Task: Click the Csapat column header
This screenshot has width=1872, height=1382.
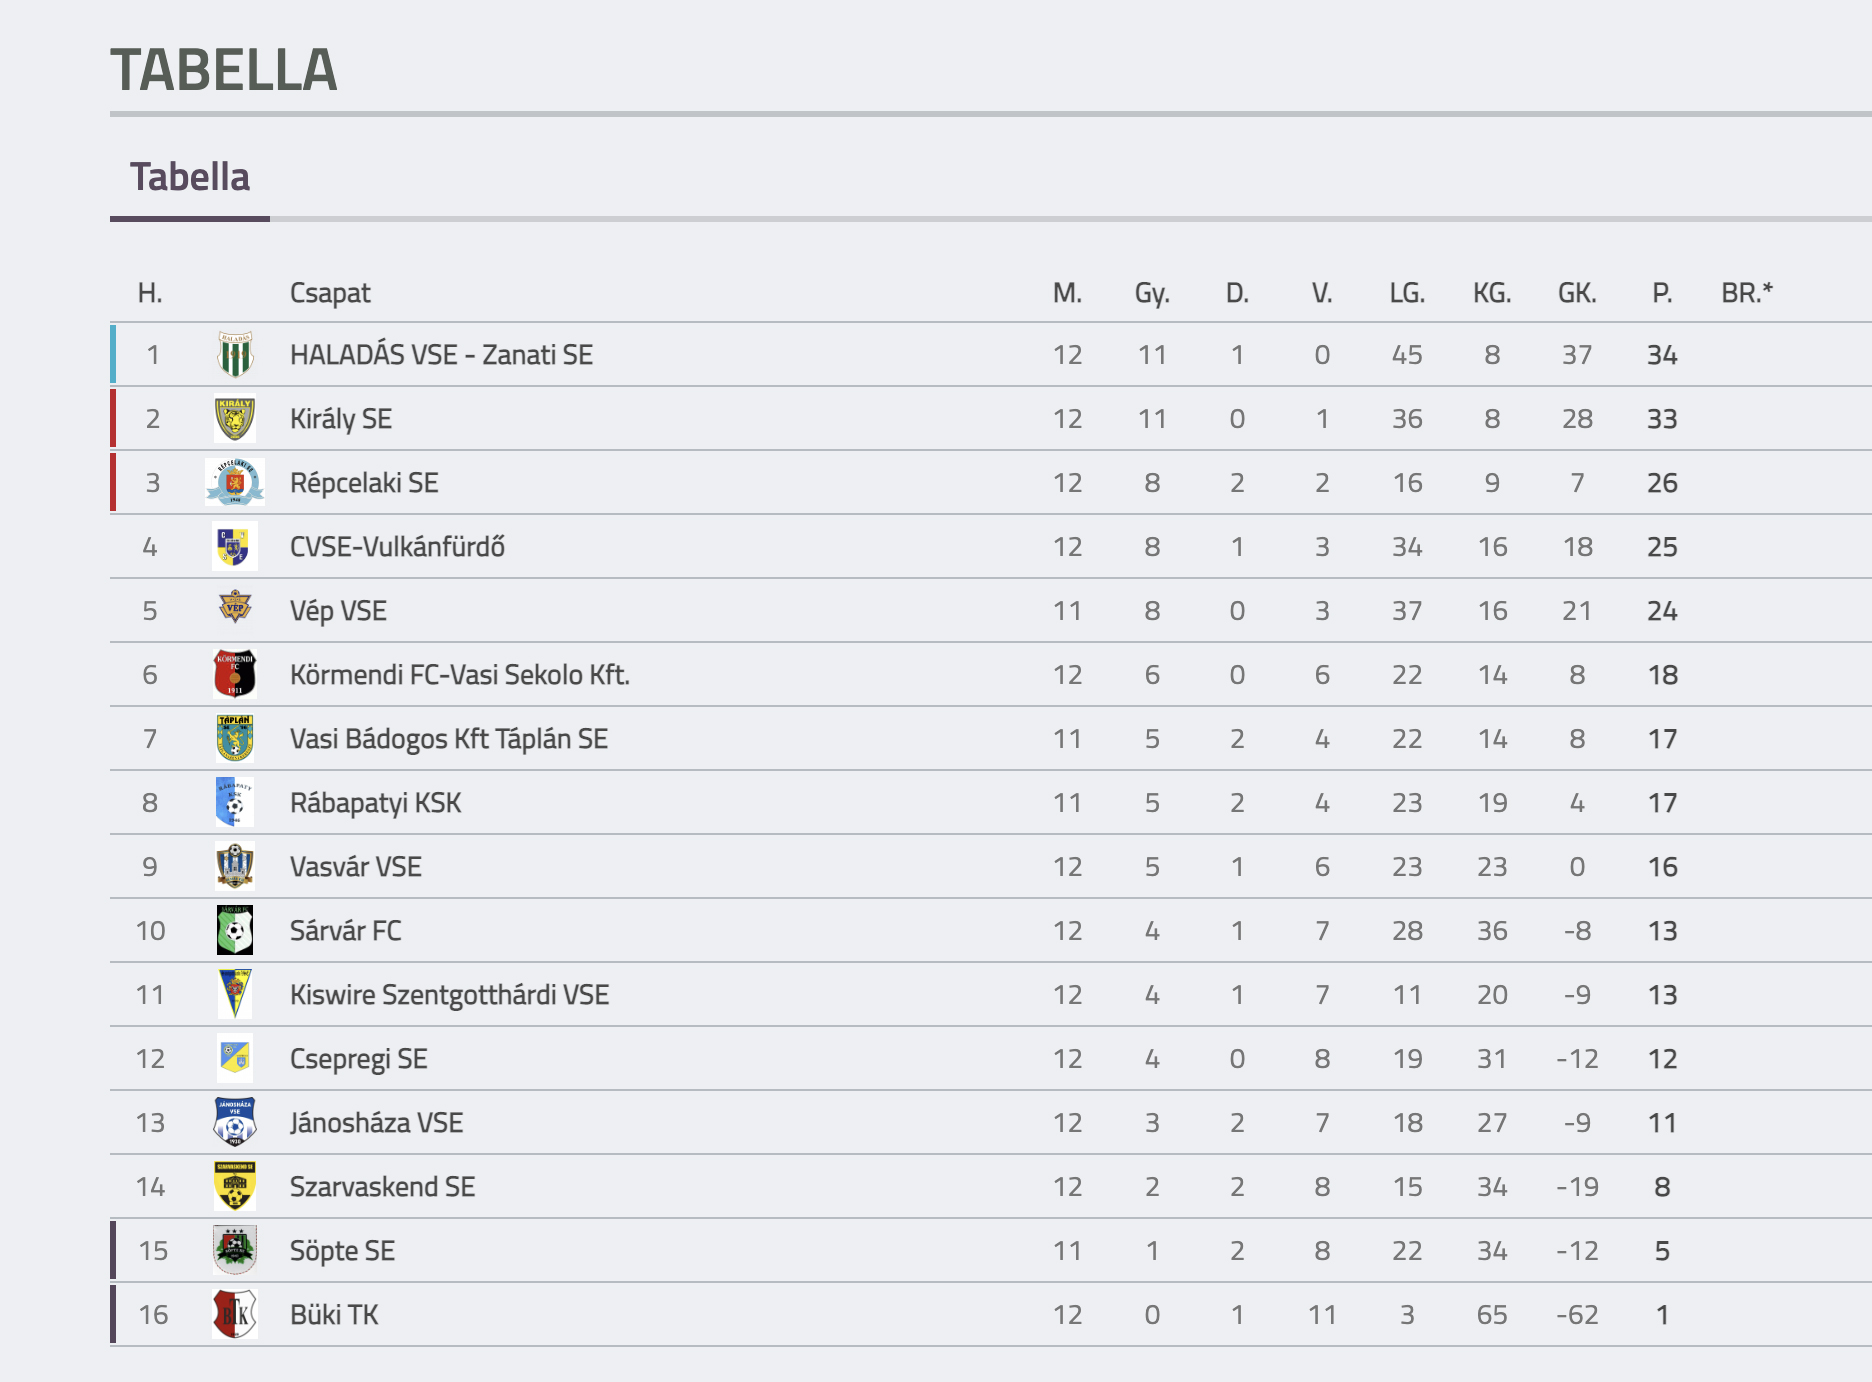Action: tap(330, 293)
